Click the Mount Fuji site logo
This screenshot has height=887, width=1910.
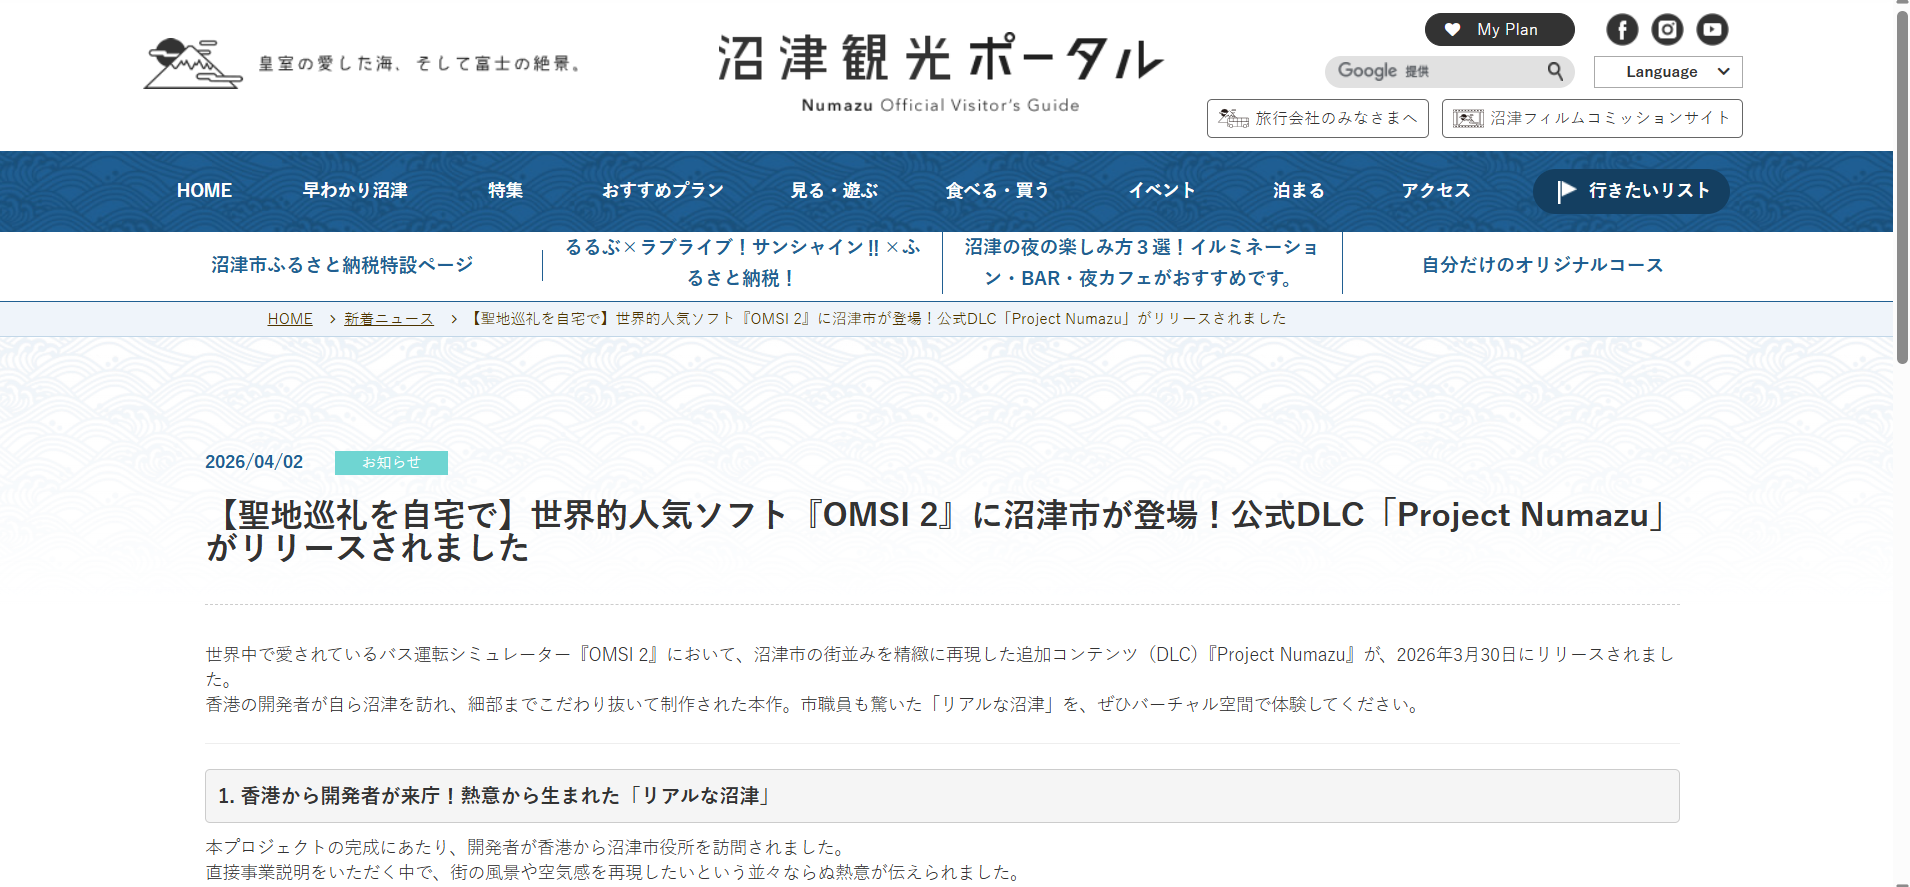pyautogui.click(x=193, y=64)
